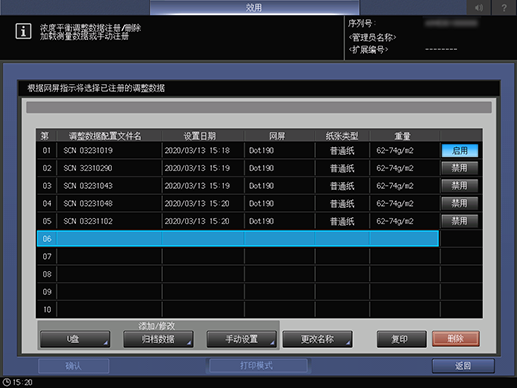
Task: Click the 复印 button
Action: (401, 339)
